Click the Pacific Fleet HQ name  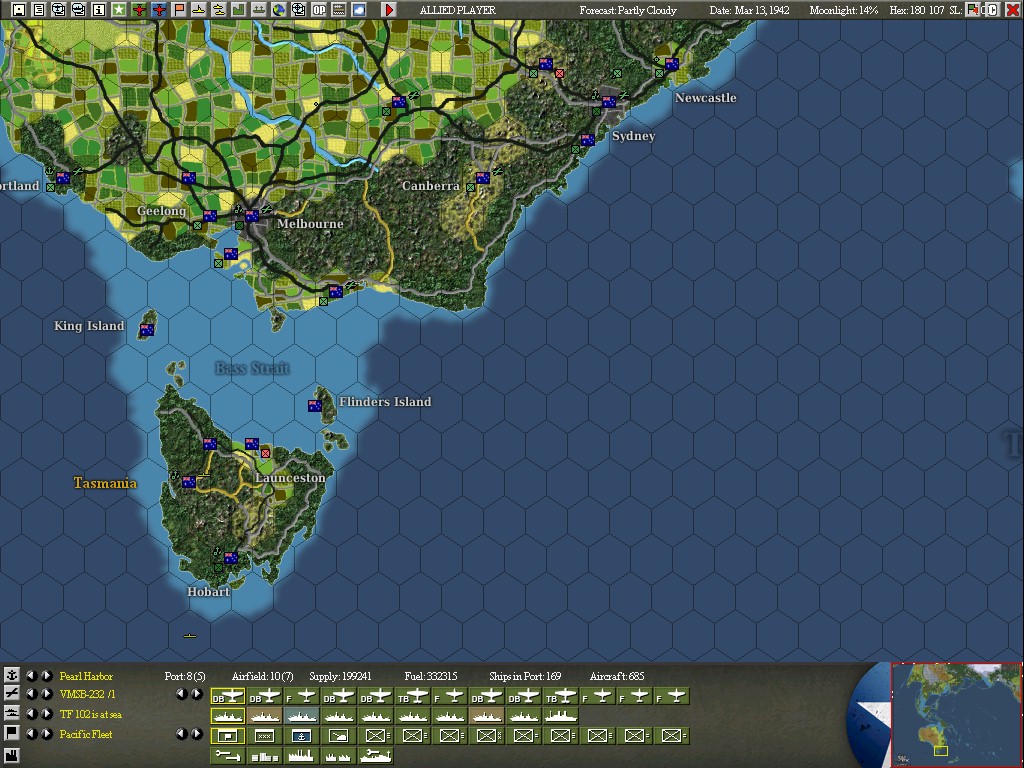click(86, 734)
